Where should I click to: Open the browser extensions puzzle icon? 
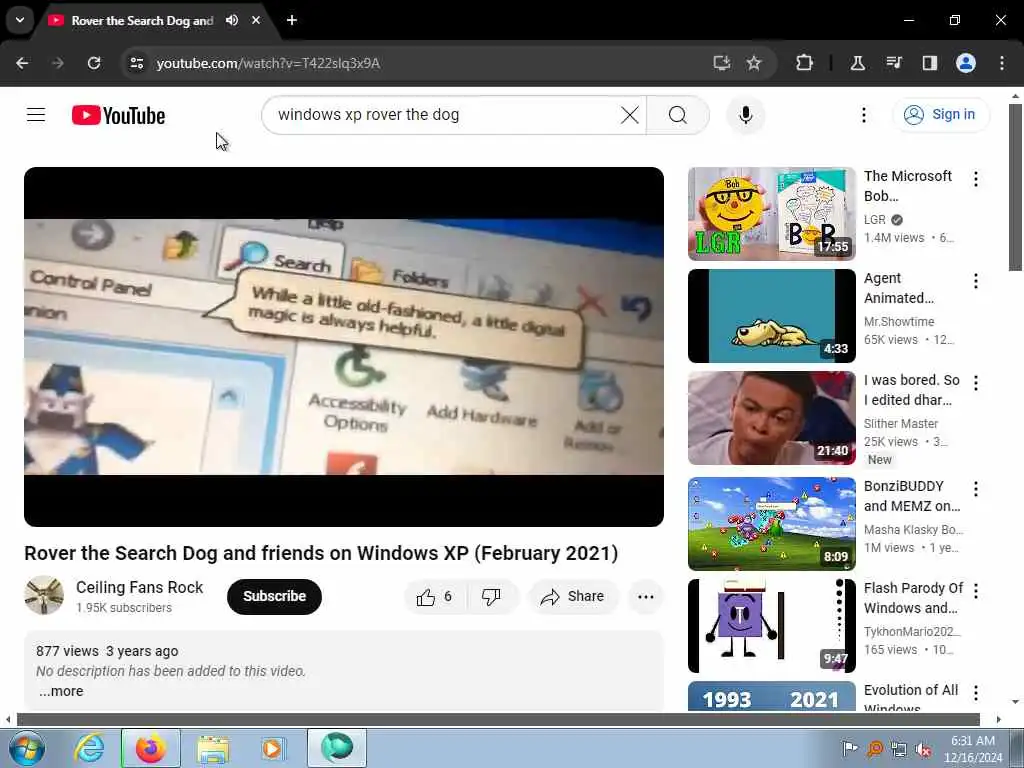(805, 63)
